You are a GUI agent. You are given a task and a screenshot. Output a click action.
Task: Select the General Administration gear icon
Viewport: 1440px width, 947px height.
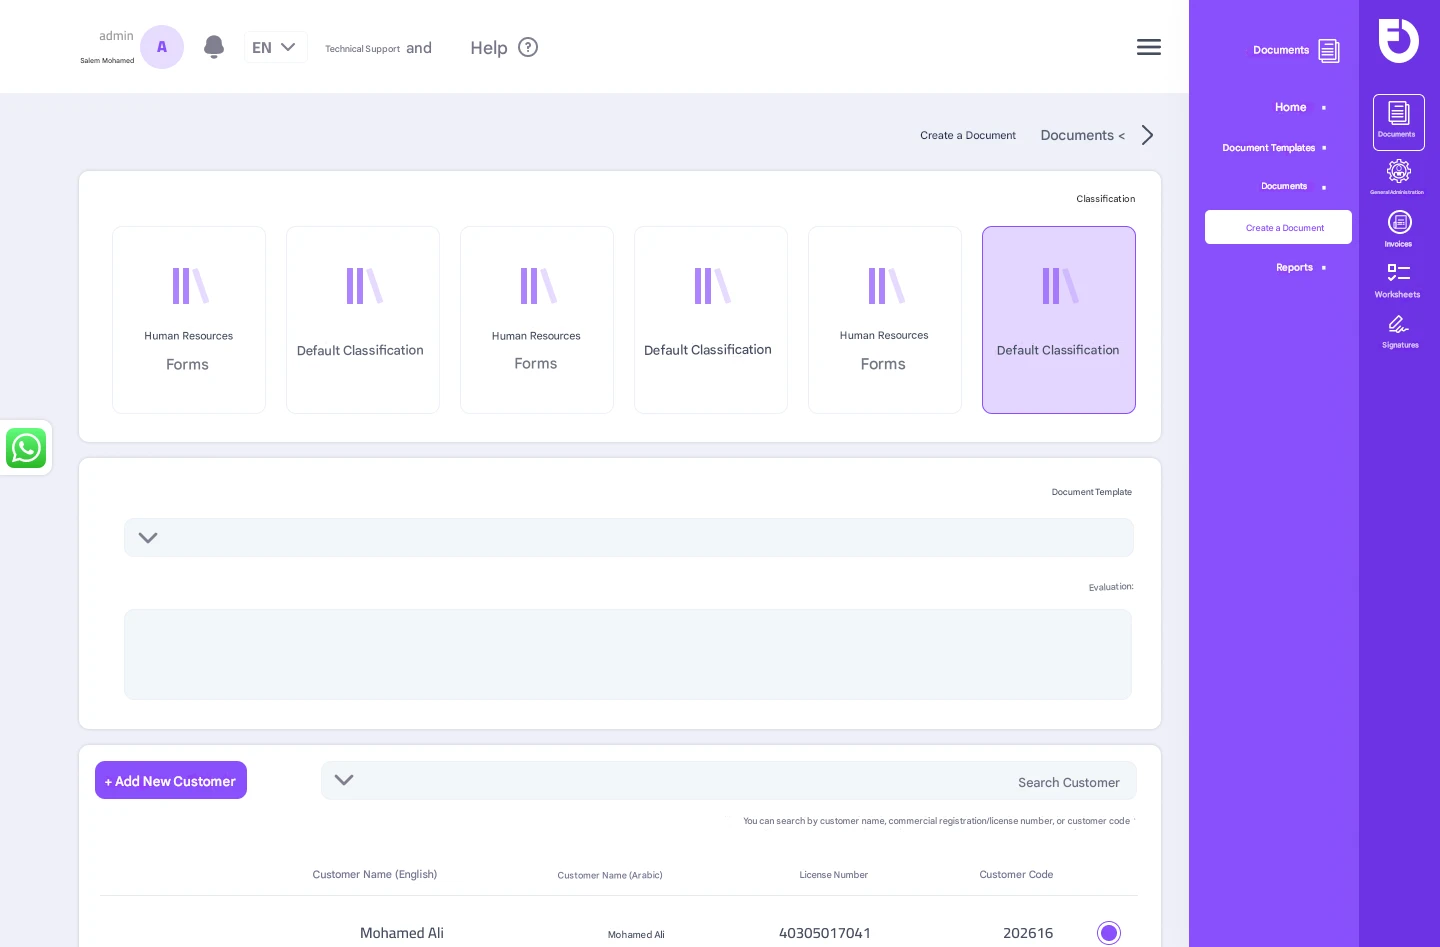coord(1398,172)
